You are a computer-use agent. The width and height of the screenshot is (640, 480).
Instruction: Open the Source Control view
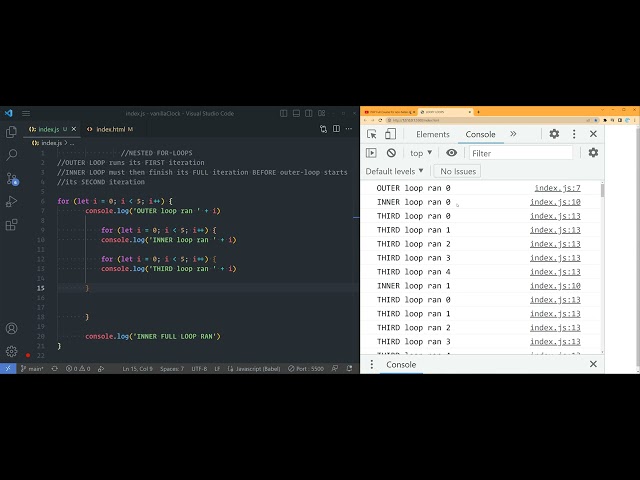click(x=12, y=178)
